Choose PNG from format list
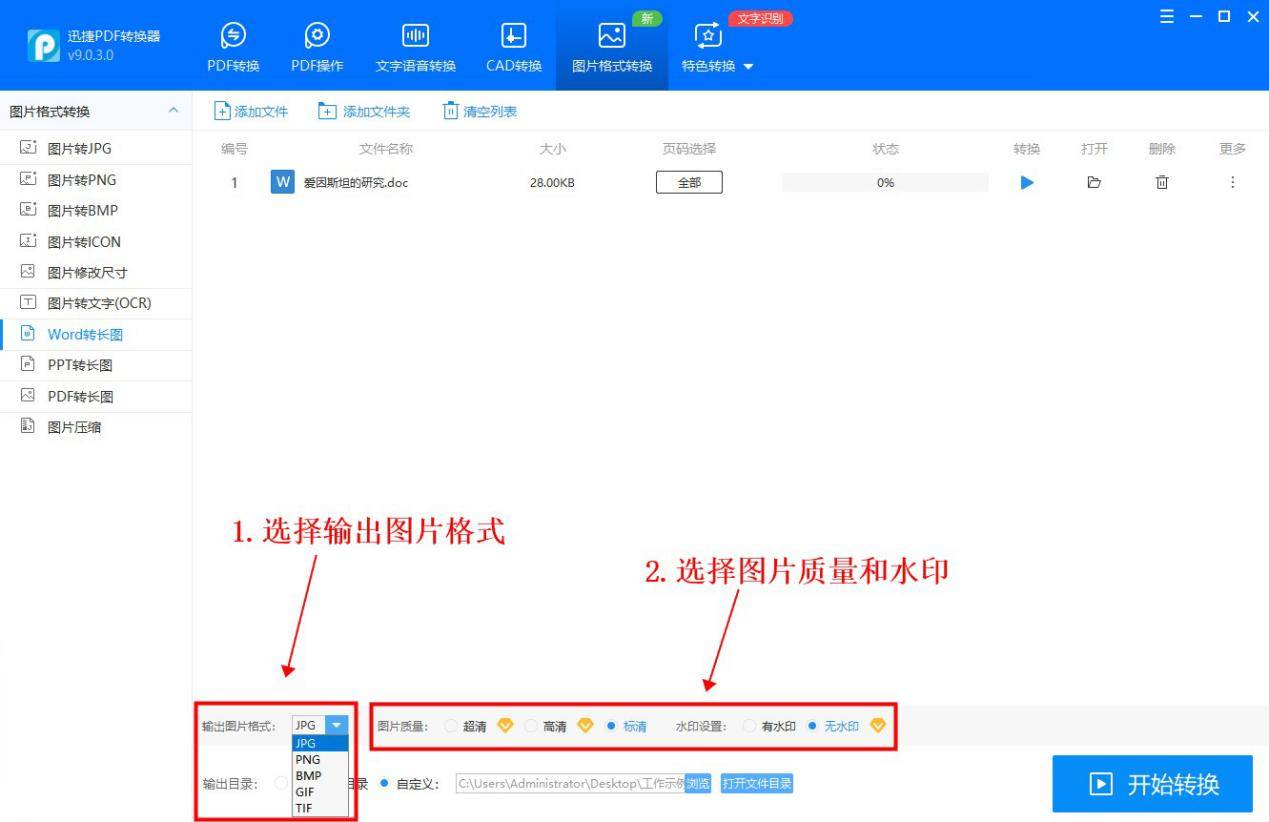 coord(320,759)
